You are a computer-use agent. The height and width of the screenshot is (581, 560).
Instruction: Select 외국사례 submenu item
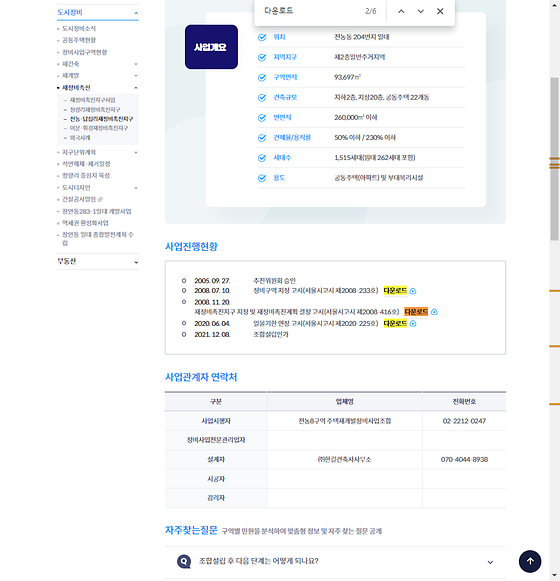coord(80,138)
